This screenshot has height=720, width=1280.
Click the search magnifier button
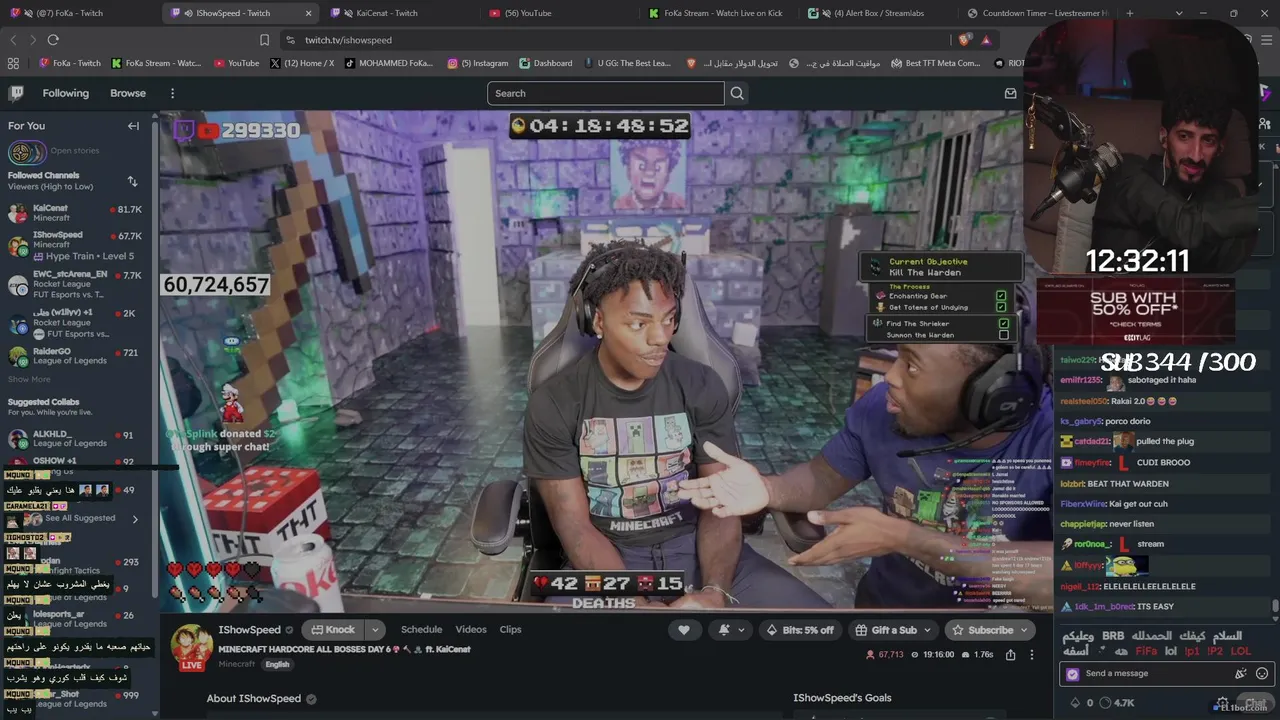737,93
